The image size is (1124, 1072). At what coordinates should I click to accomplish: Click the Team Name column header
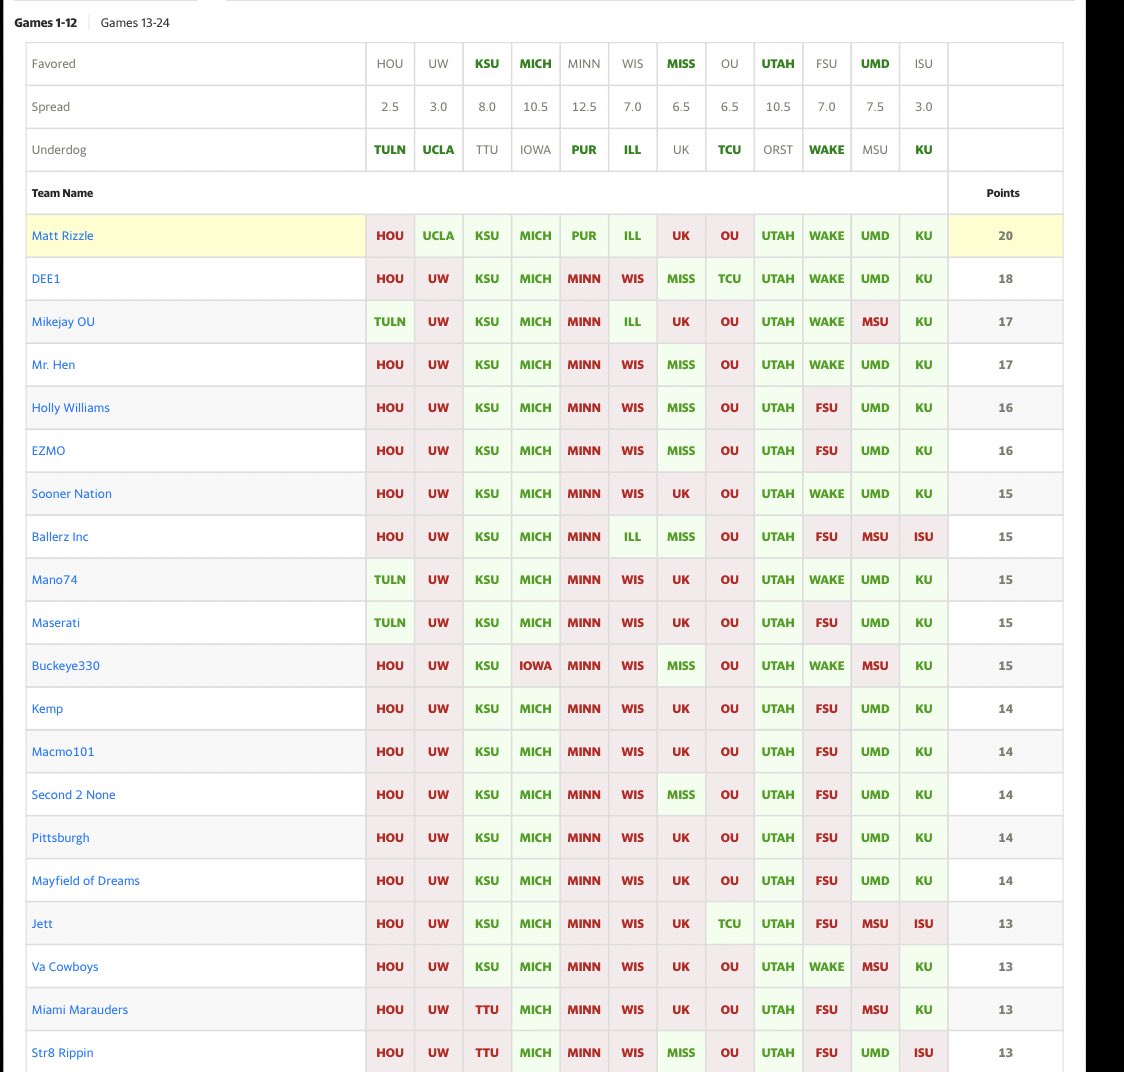tap(62, 193)
